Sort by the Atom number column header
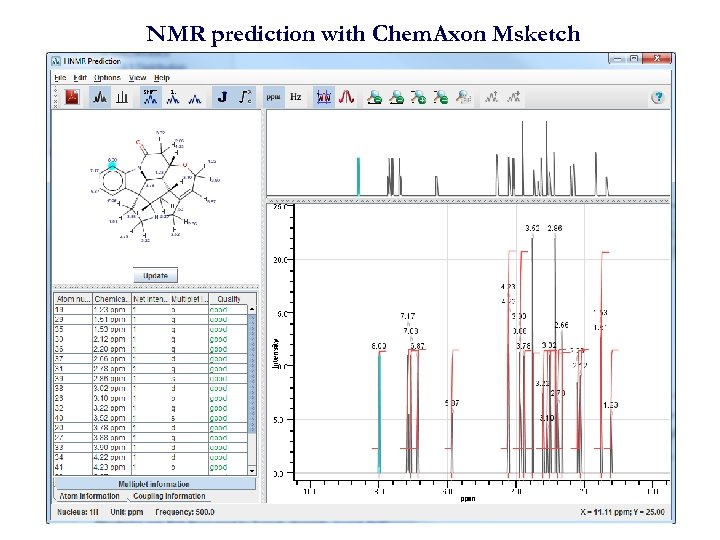The image size is (720, 540). pyautogui.click(x=73, y=299)
